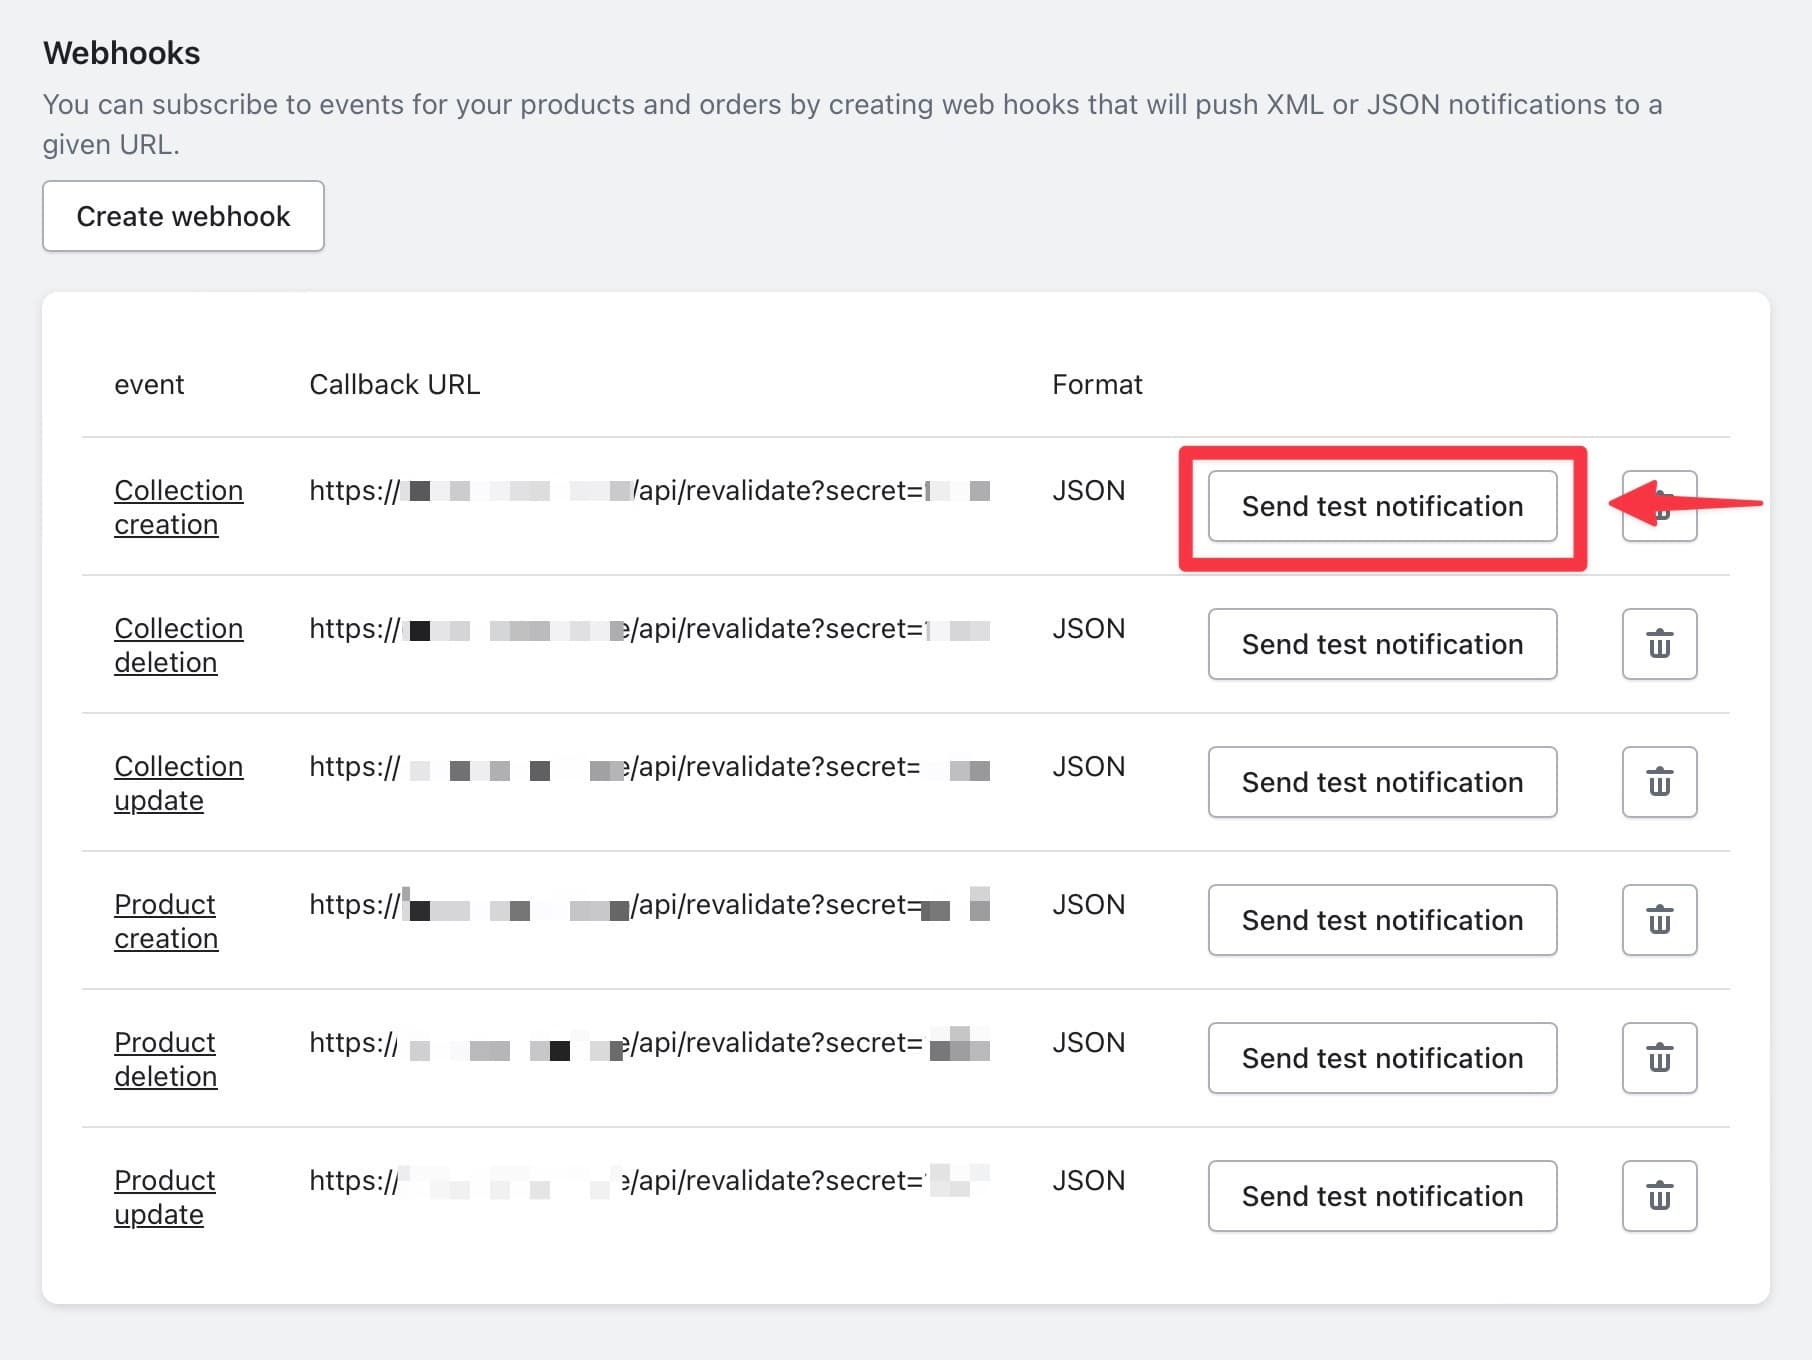Delete the Product deletion webhook
The height and width of the screenshot is (1360, 1812).
tap(1659, 1058)
